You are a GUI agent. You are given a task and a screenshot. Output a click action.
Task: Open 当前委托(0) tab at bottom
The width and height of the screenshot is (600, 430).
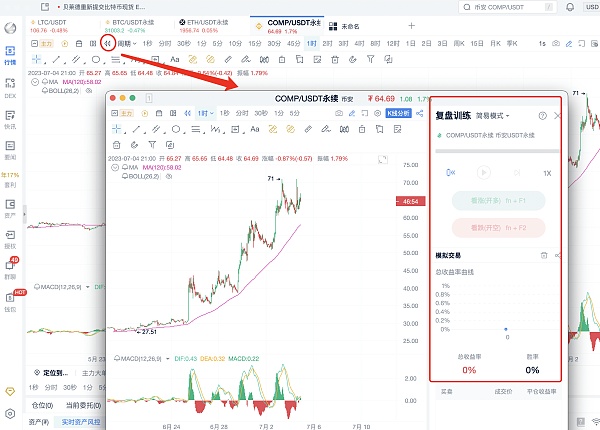tap(83, 405)
